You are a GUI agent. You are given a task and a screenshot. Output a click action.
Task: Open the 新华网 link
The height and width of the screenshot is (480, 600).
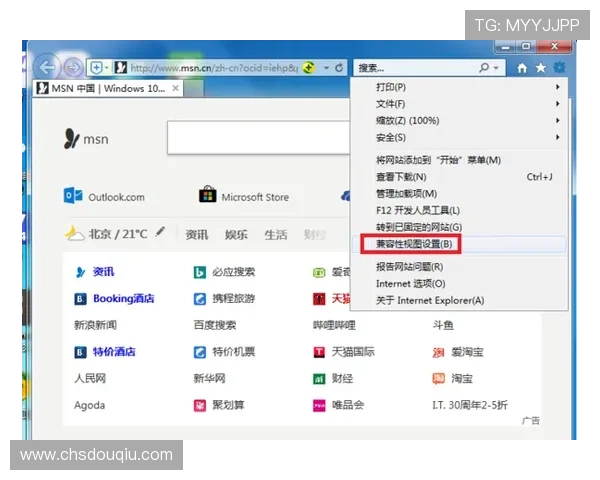(x=209, y=379)
